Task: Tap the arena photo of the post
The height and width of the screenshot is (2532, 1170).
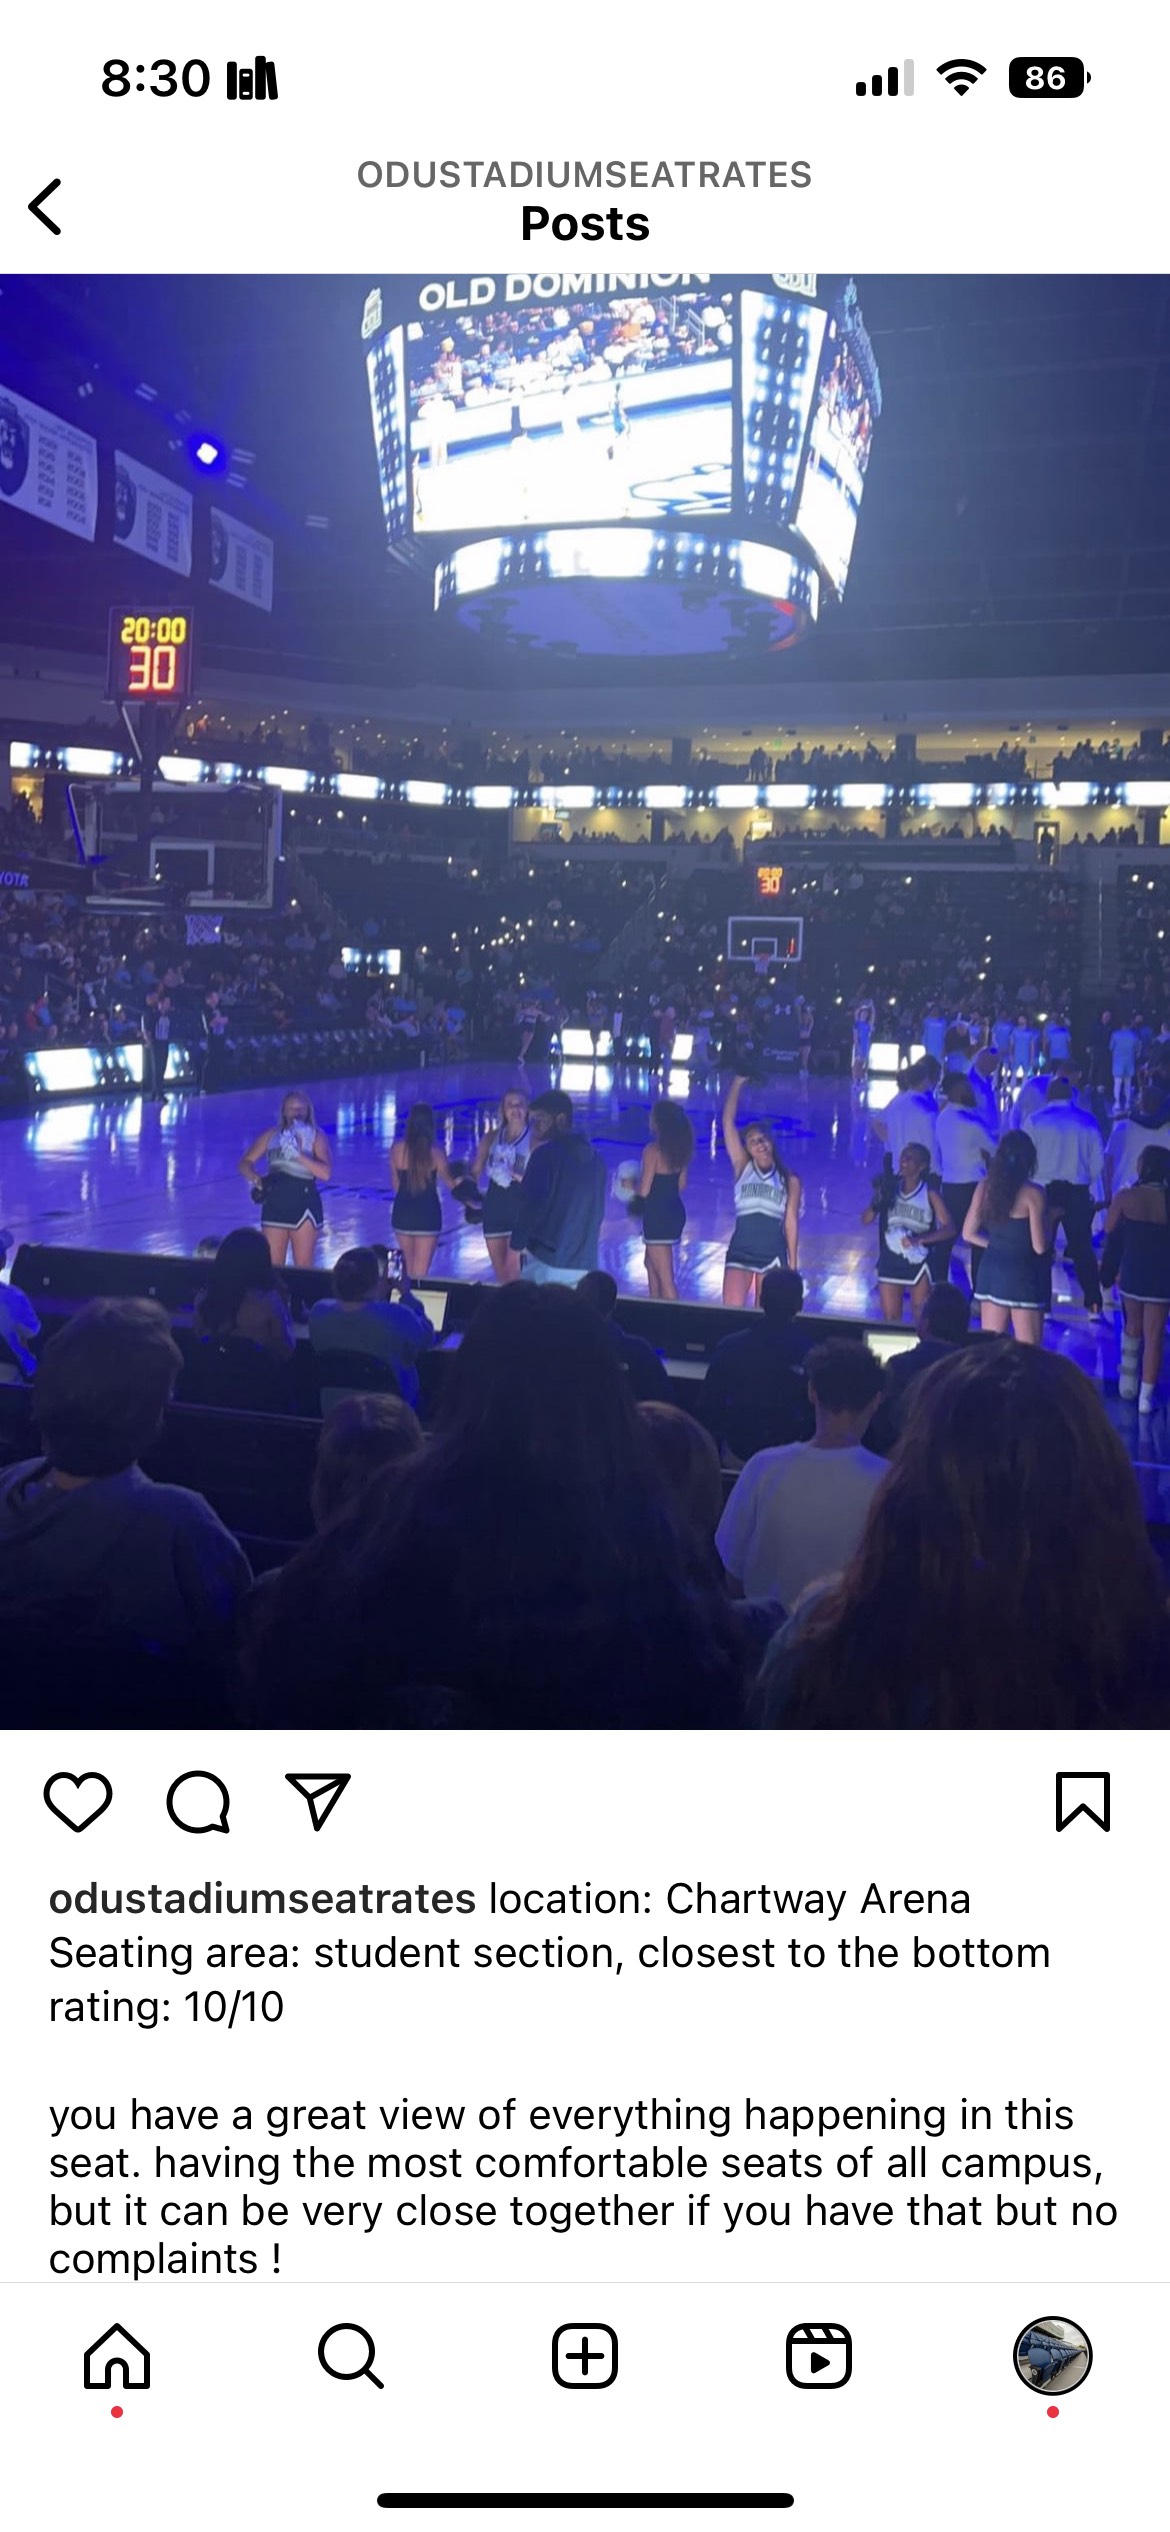Action: 585,1001
